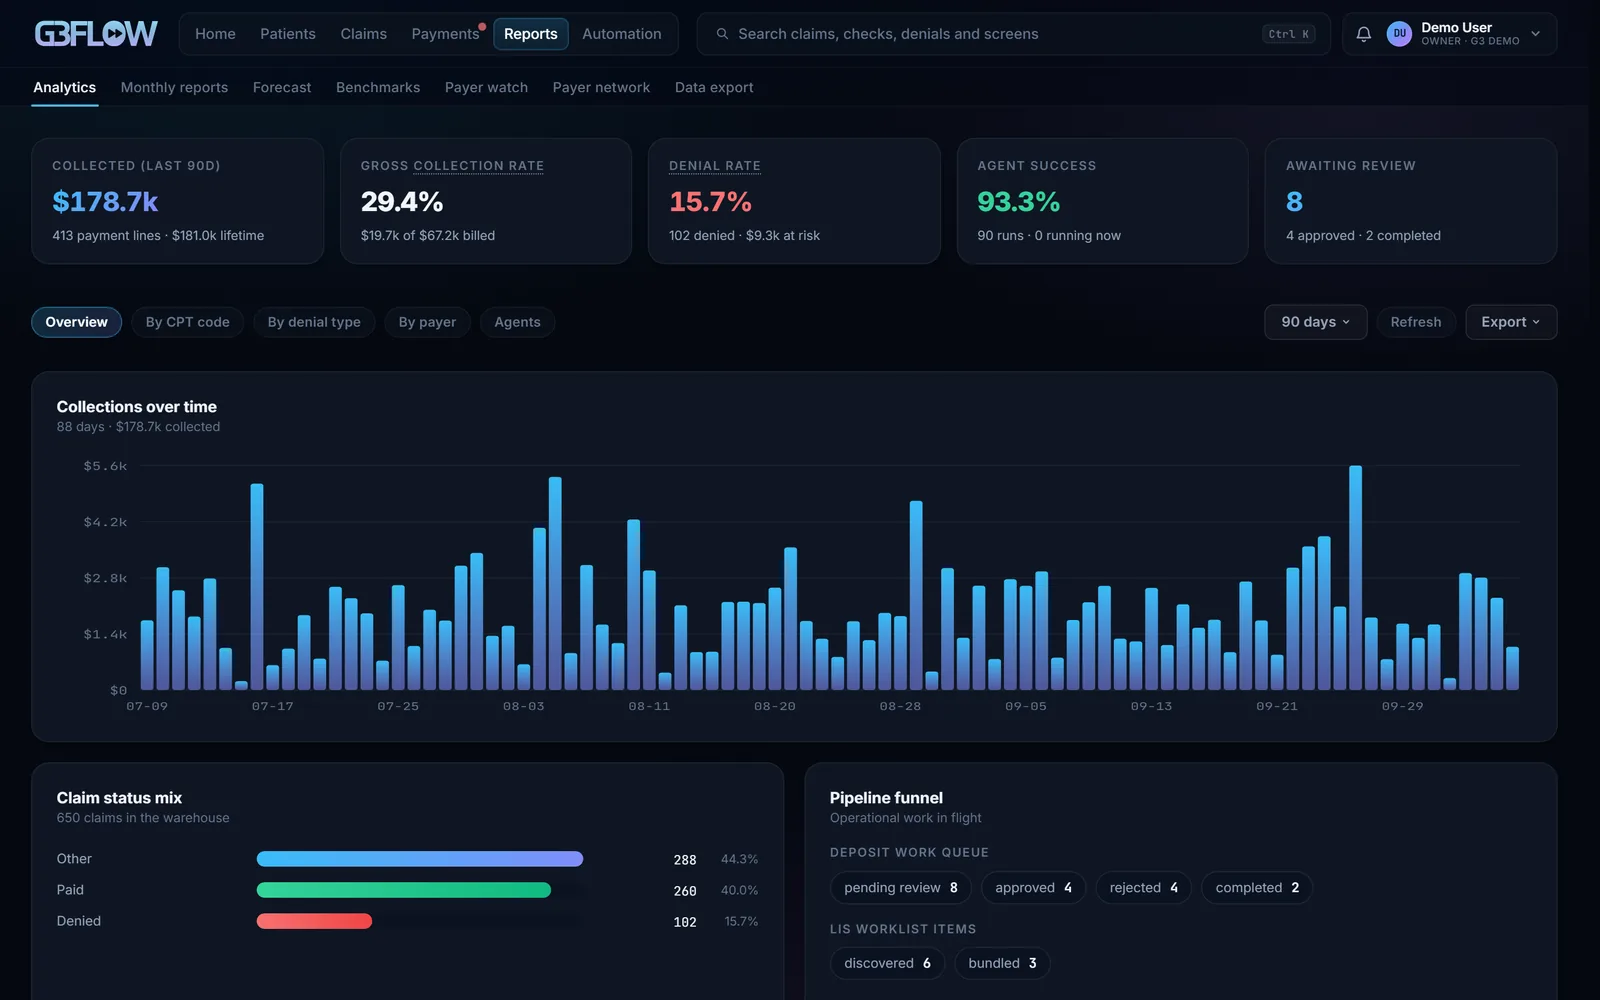This screenshot has width=1600, height=1000.
Task: Go to the Patients section
Action: 288,34
